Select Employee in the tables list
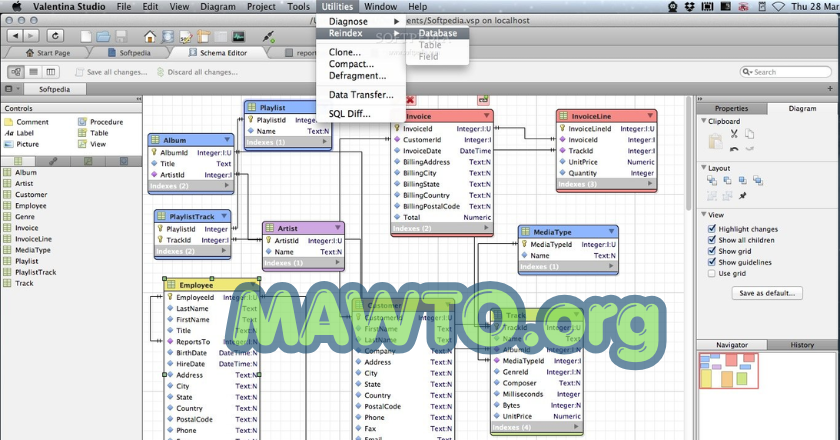The image size is (840, 440). pos(31,206)
